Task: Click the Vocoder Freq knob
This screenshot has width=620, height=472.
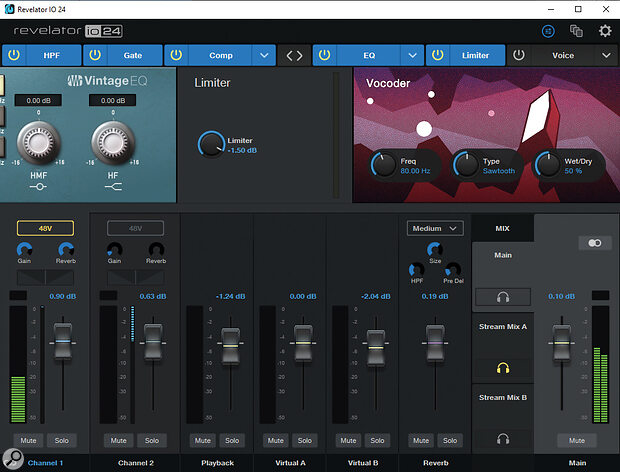Action: click(384, 164)
